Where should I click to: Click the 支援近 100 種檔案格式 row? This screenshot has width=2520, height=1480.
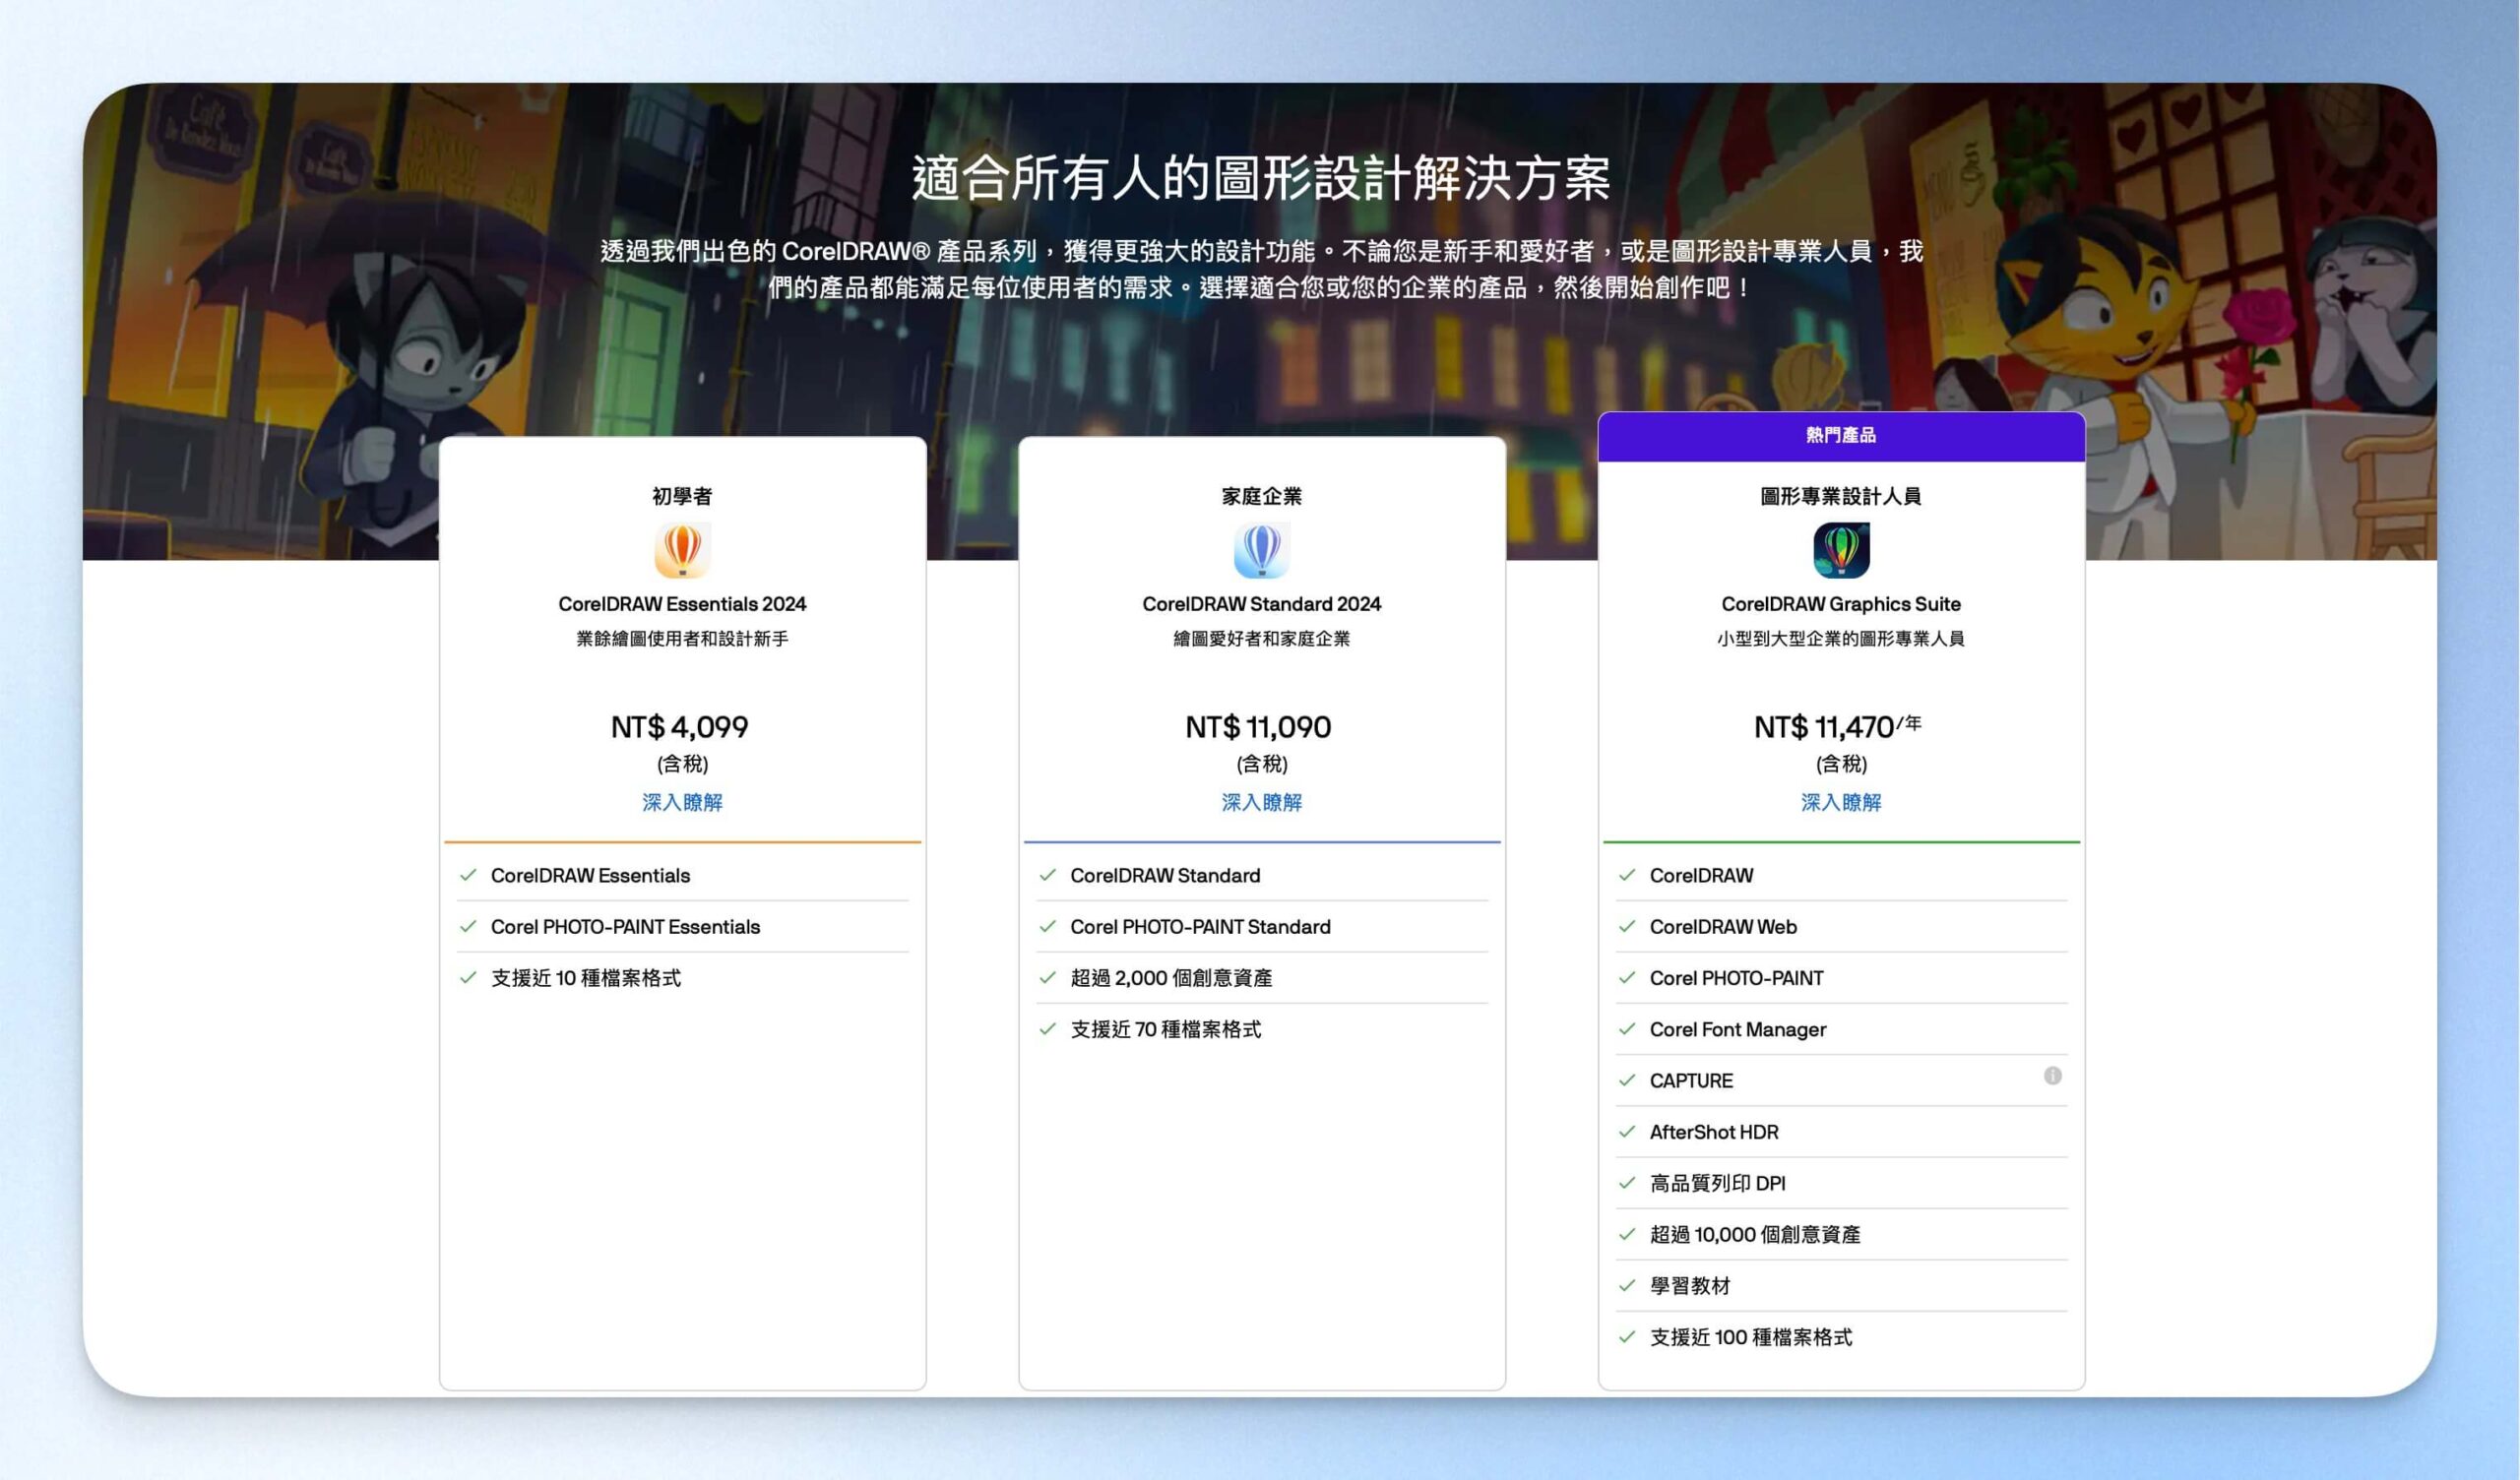(x=1841, y=1338)
